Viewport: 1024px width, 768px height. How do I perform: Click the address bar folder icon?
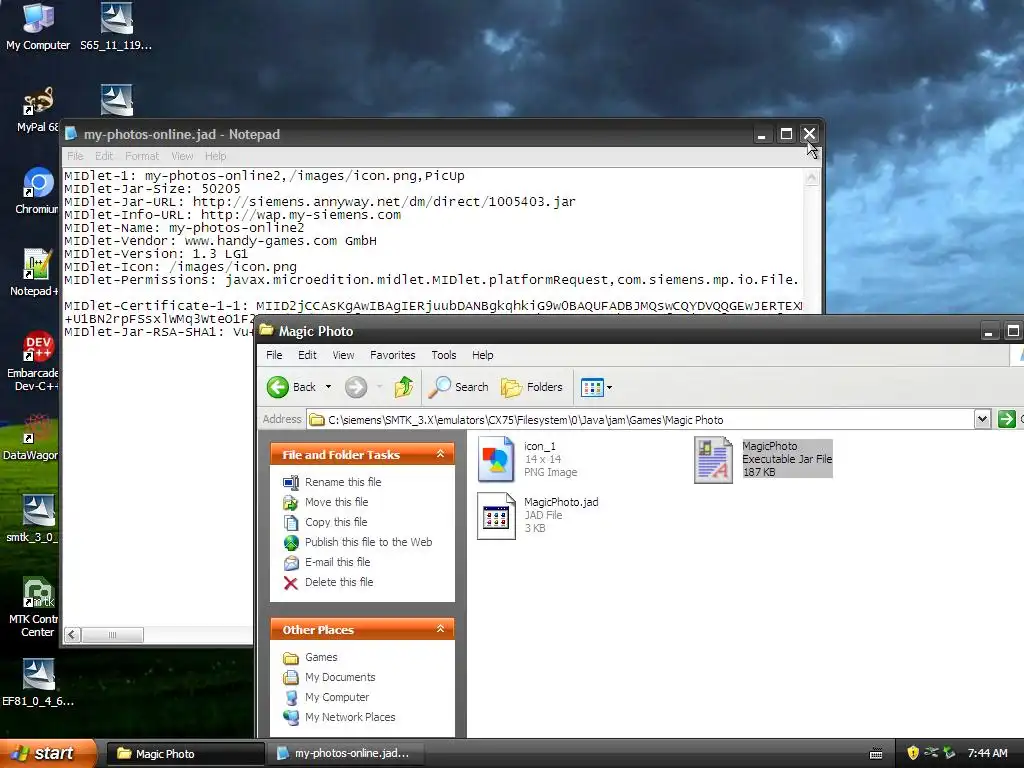(x=317, y=420)
